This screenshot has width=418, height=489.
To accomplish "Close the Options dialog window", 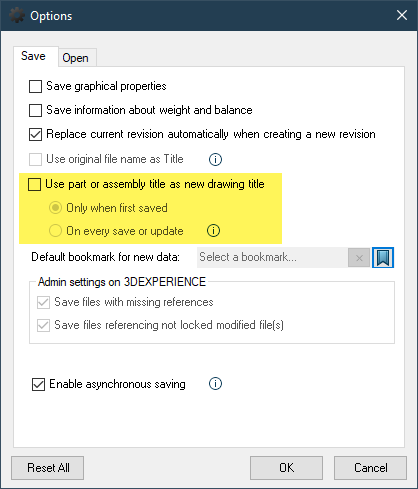I will pyautogui.click(x=402, y=15).
